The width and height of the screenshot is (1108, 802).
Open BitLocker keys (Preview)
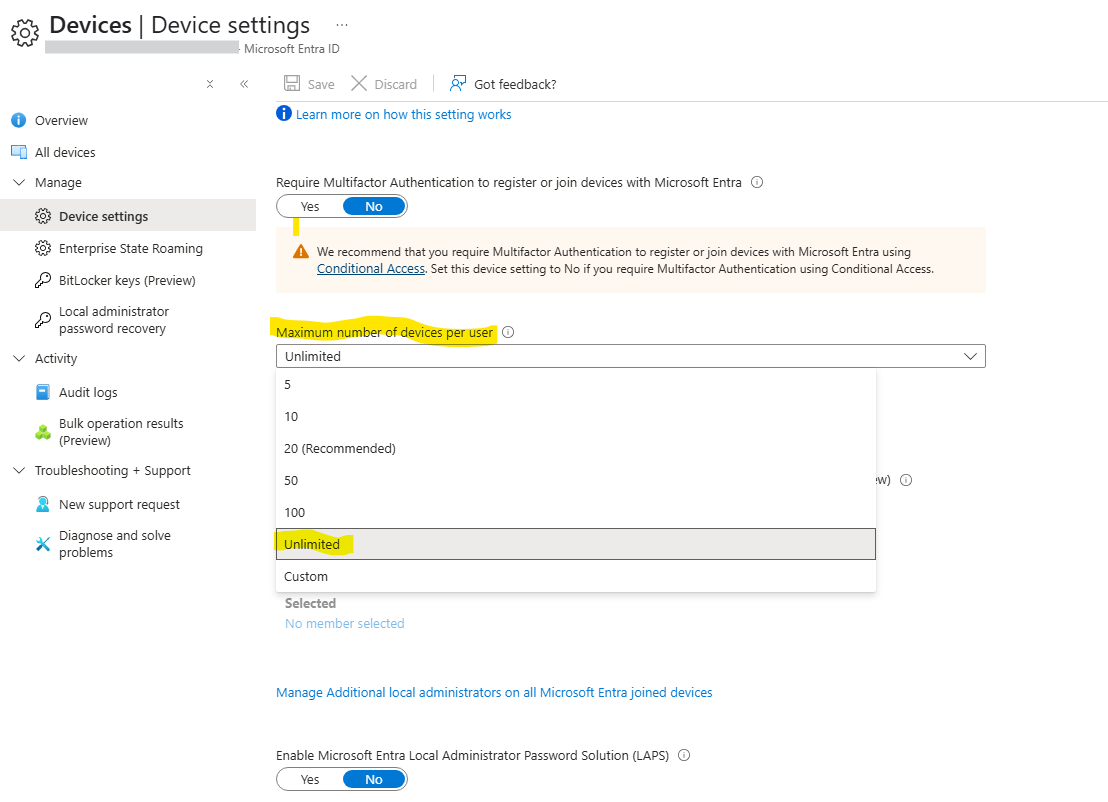click(128, 280)
